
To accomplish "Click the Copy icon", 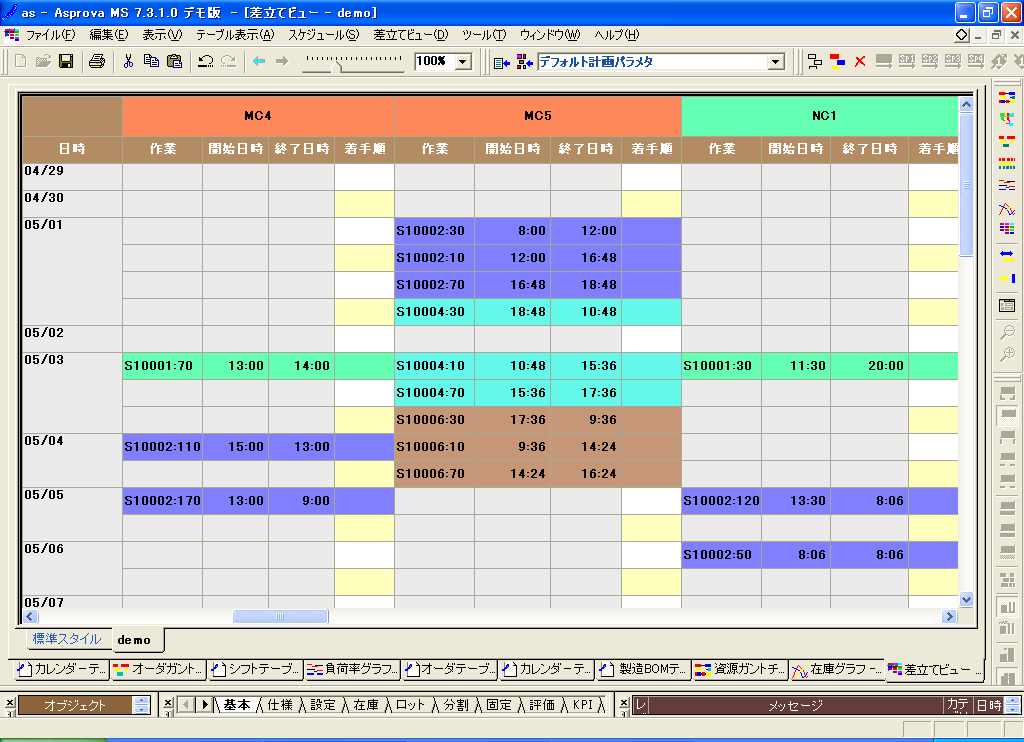I will 151,61.
